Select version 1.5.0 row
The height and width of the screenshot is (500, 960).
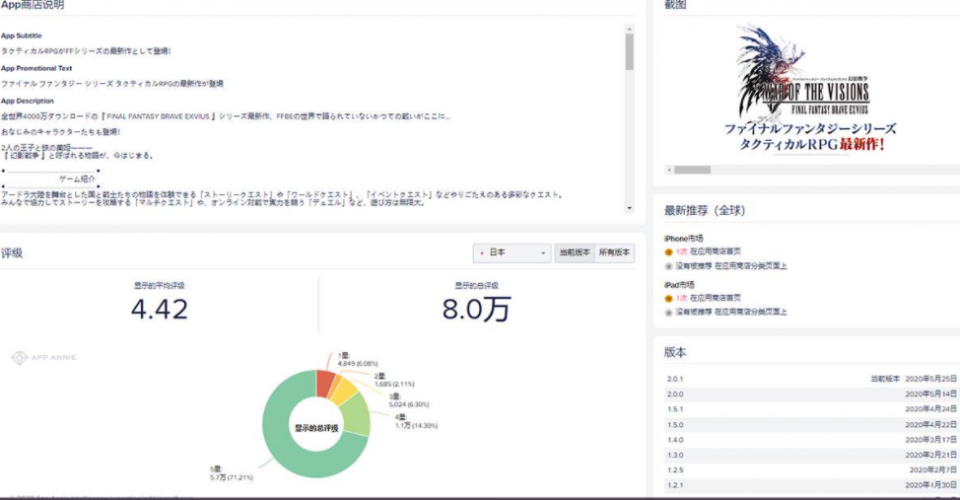811,424
